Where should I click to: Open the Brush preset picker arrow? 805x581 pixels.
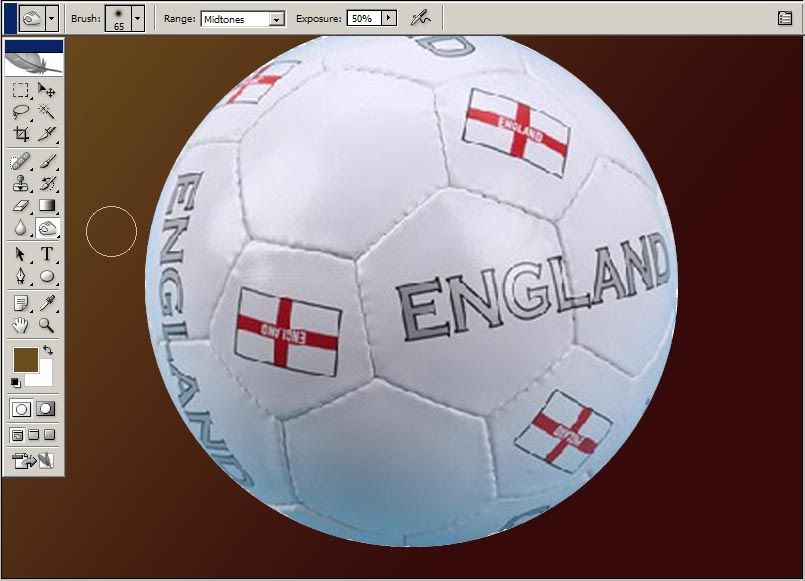pos(137,18)
